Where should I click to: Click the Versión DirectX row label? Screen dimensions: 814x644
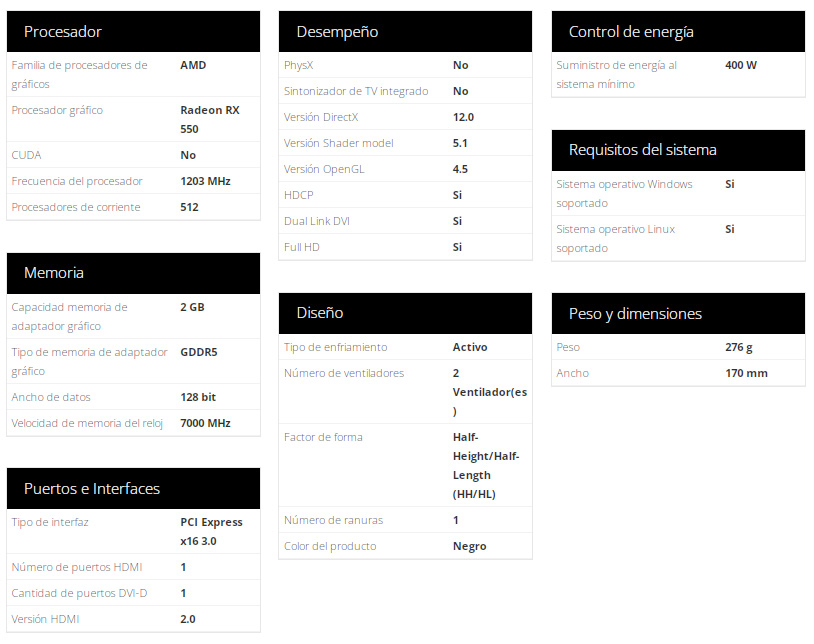[x=321, y=117]
